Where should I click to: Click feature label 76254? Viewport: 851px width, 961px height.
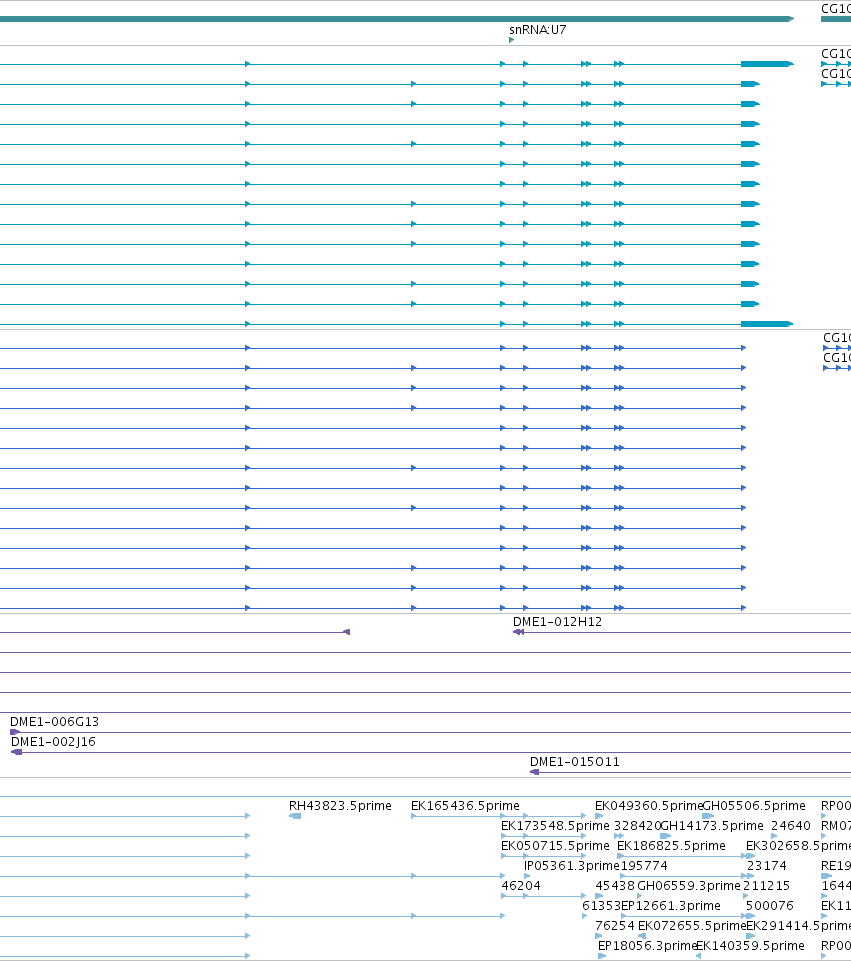point(615,925)
